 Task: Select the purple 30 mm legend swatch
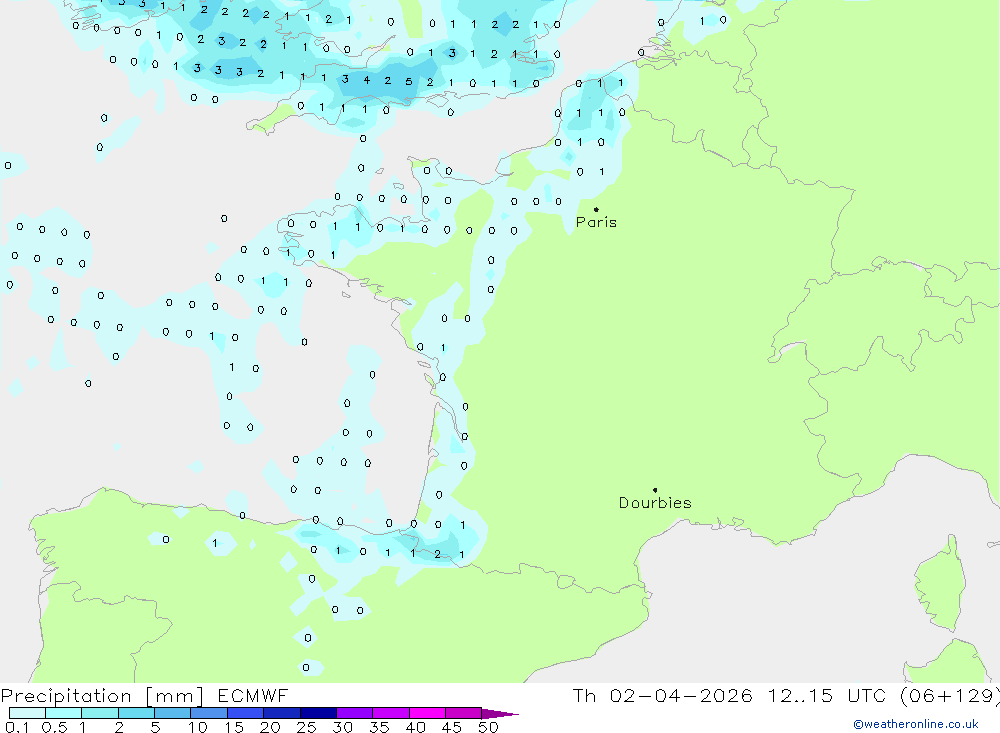tap(355, 713)
